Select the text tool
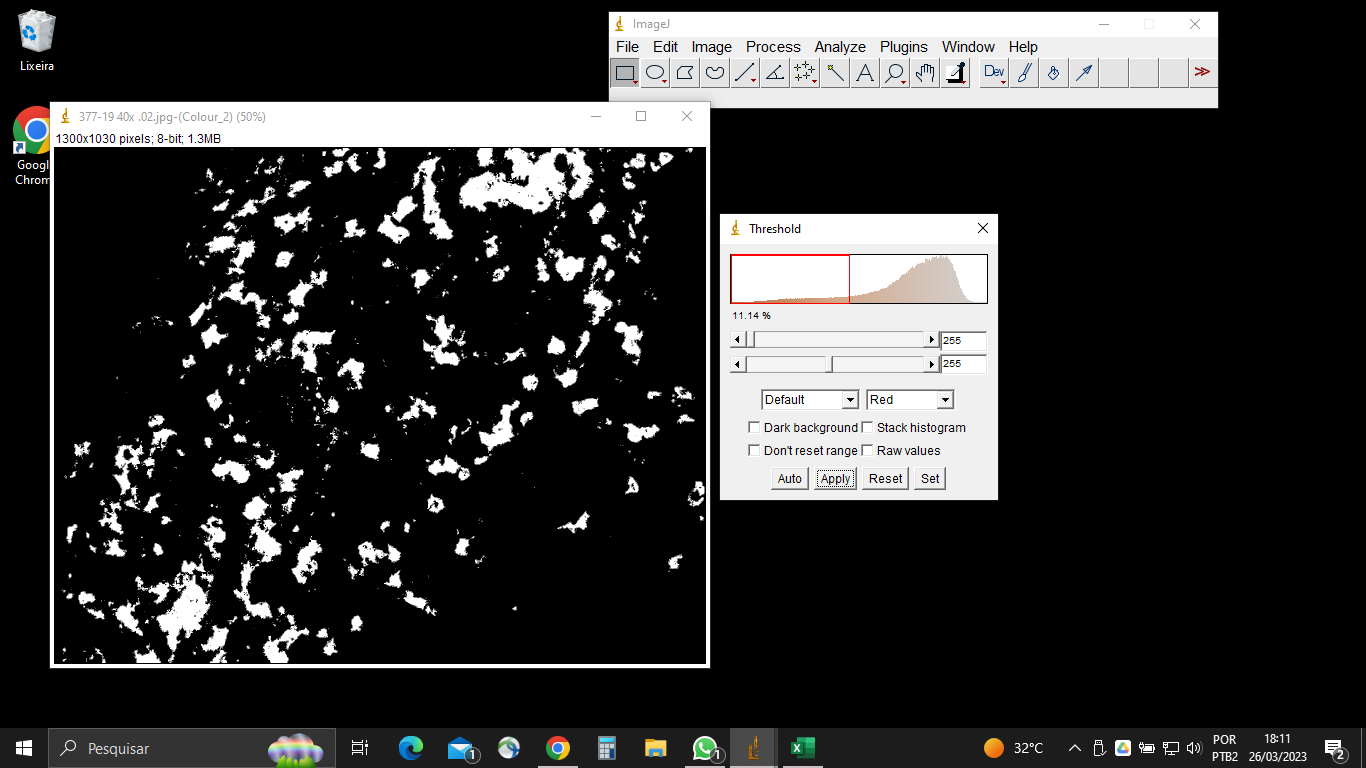The image size is (1366, 768). click(x=864, y=72)
